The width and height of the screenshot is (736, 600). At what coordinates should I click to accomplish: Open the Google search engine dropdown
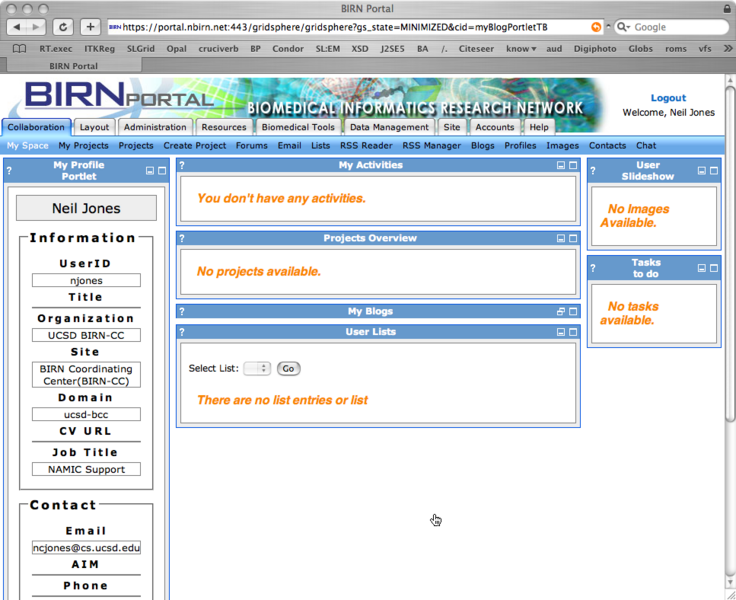coord(624,27)
